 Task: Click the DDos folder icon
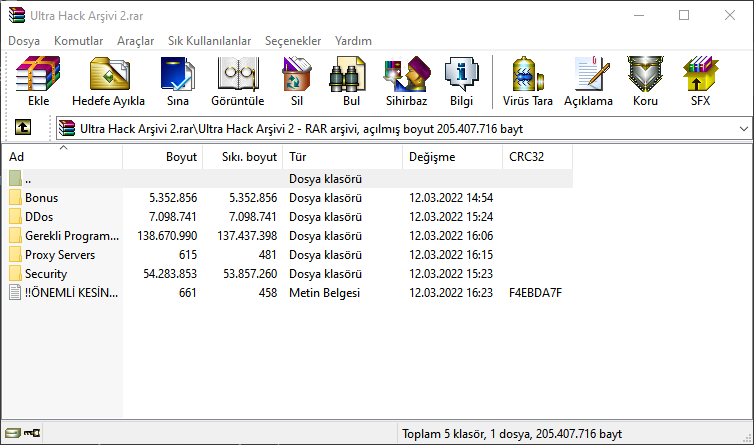point(15,216)
